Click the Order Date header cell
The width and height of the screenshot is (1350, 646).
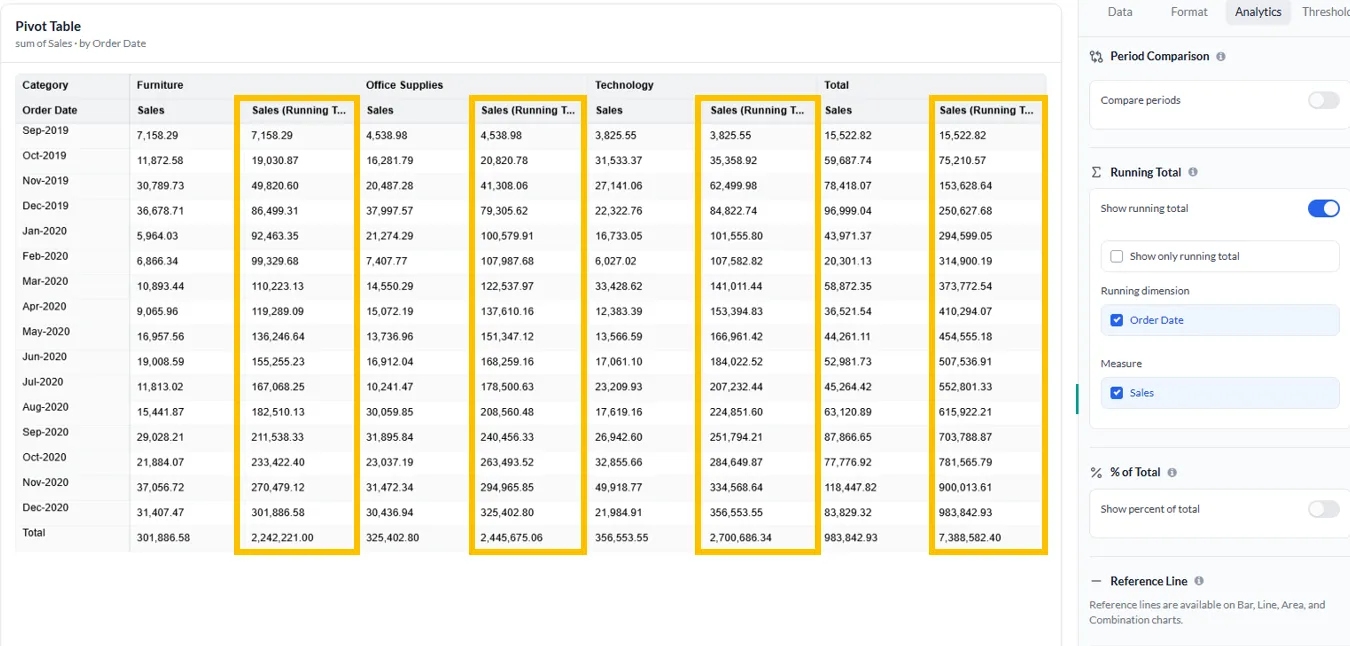coord(73,110)
